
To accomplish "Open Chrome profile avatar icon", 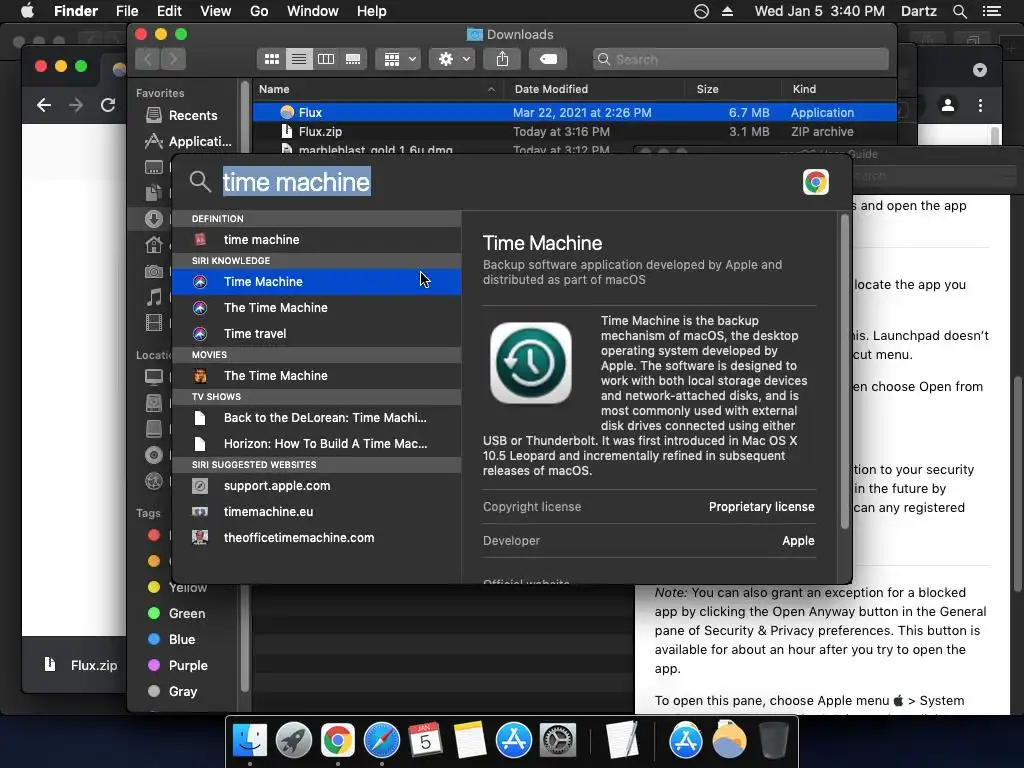I will [x=948, y=105].
